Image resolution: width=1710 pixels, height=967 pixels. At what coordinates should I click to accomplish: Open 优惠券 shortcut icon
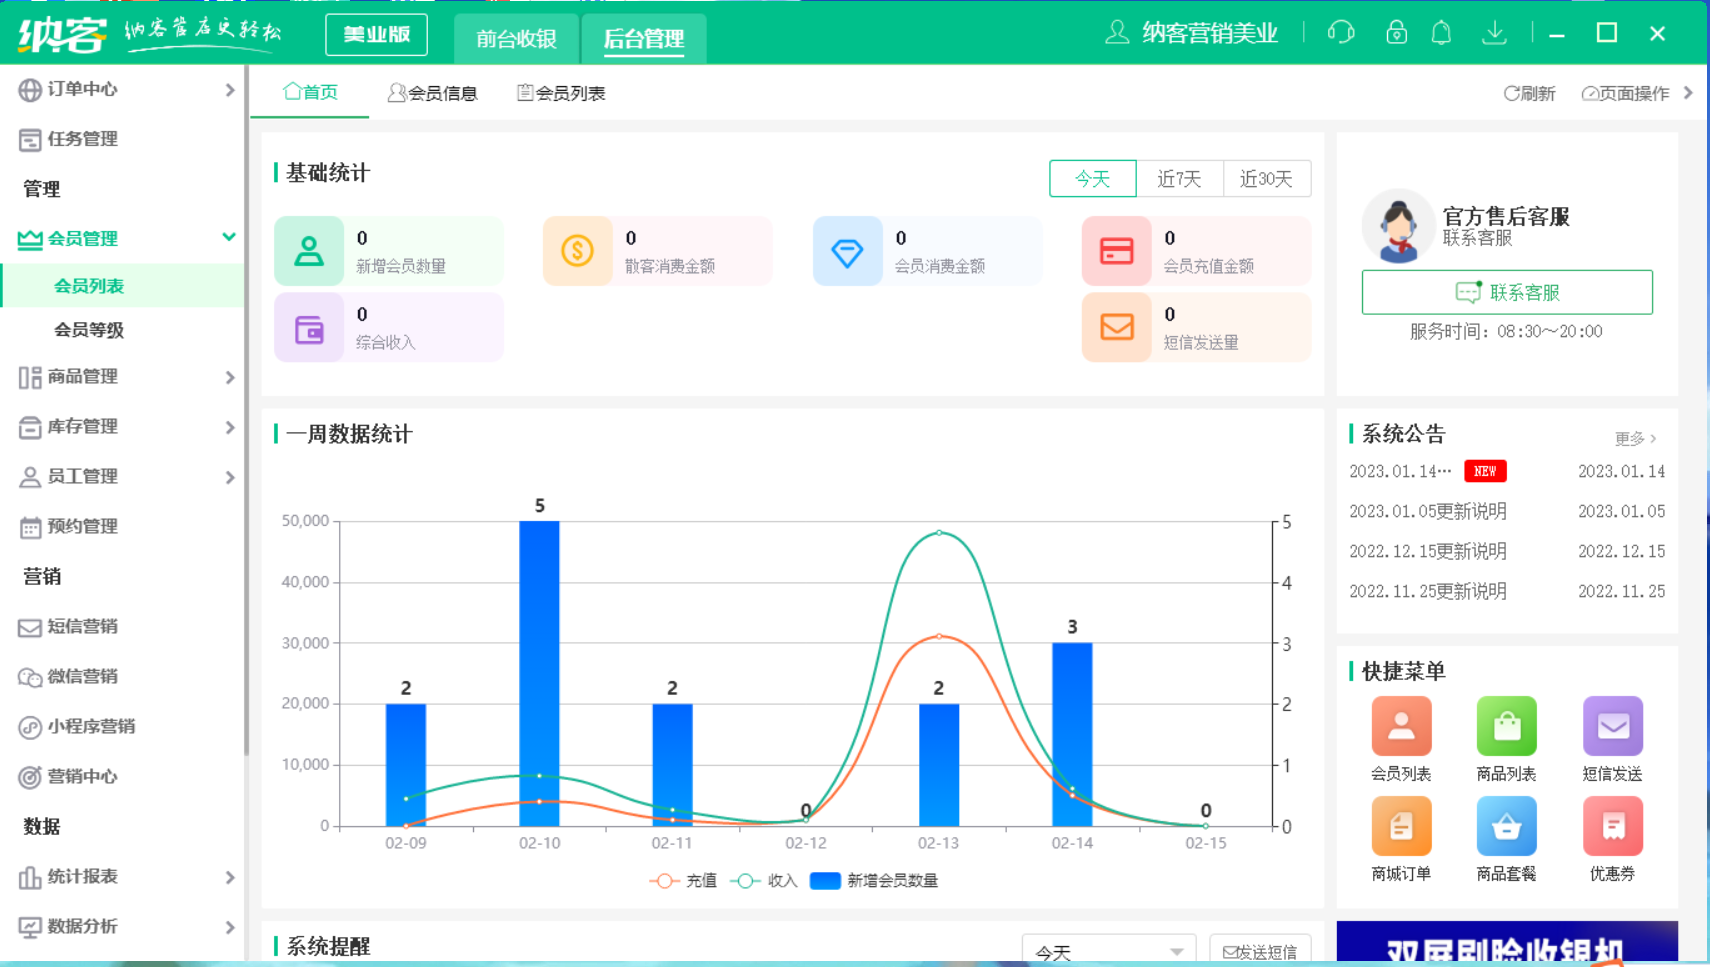coord(1612,826)
